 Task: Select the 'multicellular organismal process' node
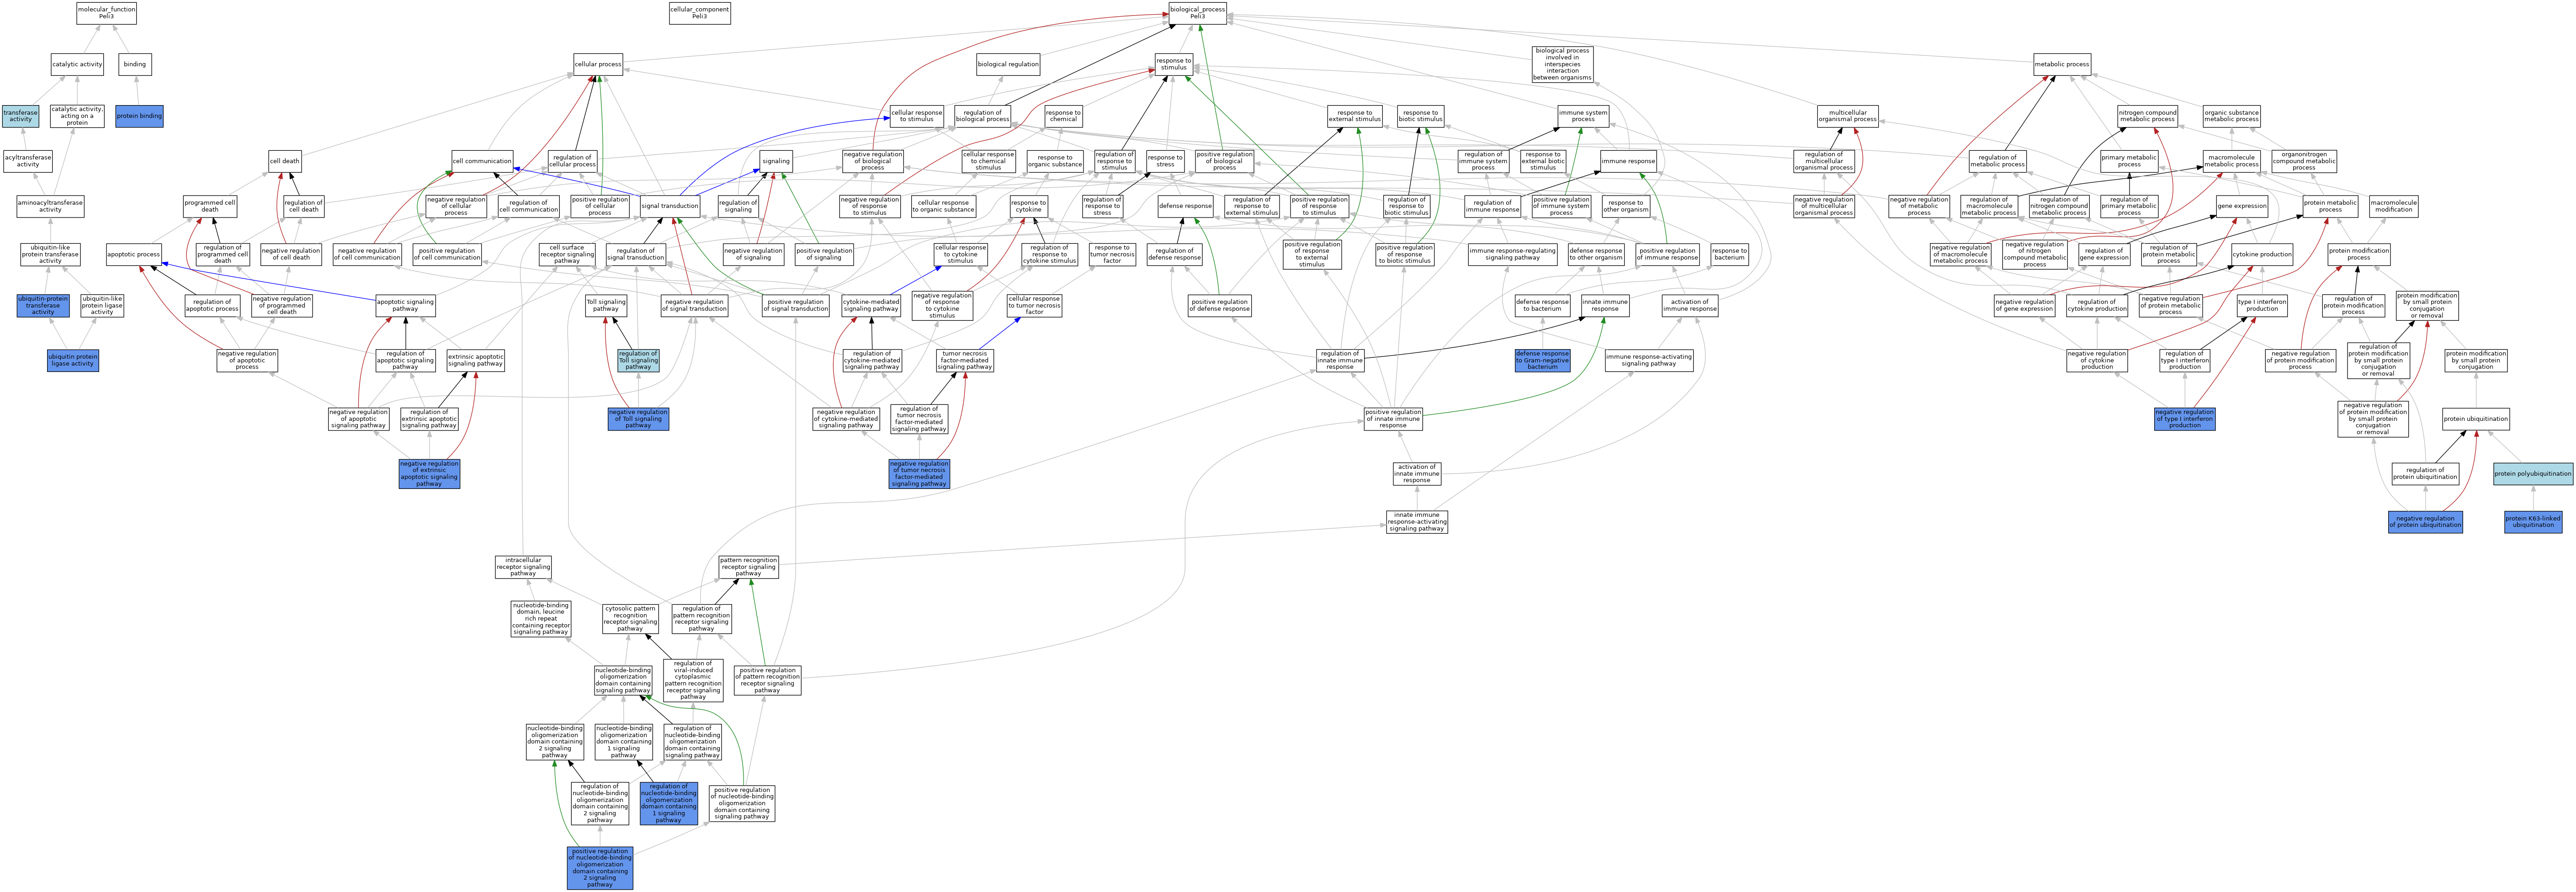click(x=1847, y=116)
